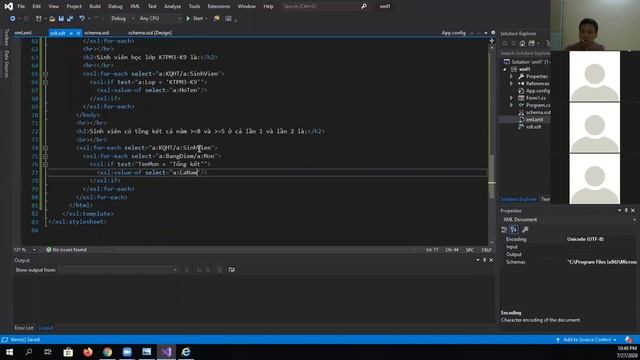Screen dimensions: 640x360
Task: Click Add to Source Control button
Action: coord(586,340)
